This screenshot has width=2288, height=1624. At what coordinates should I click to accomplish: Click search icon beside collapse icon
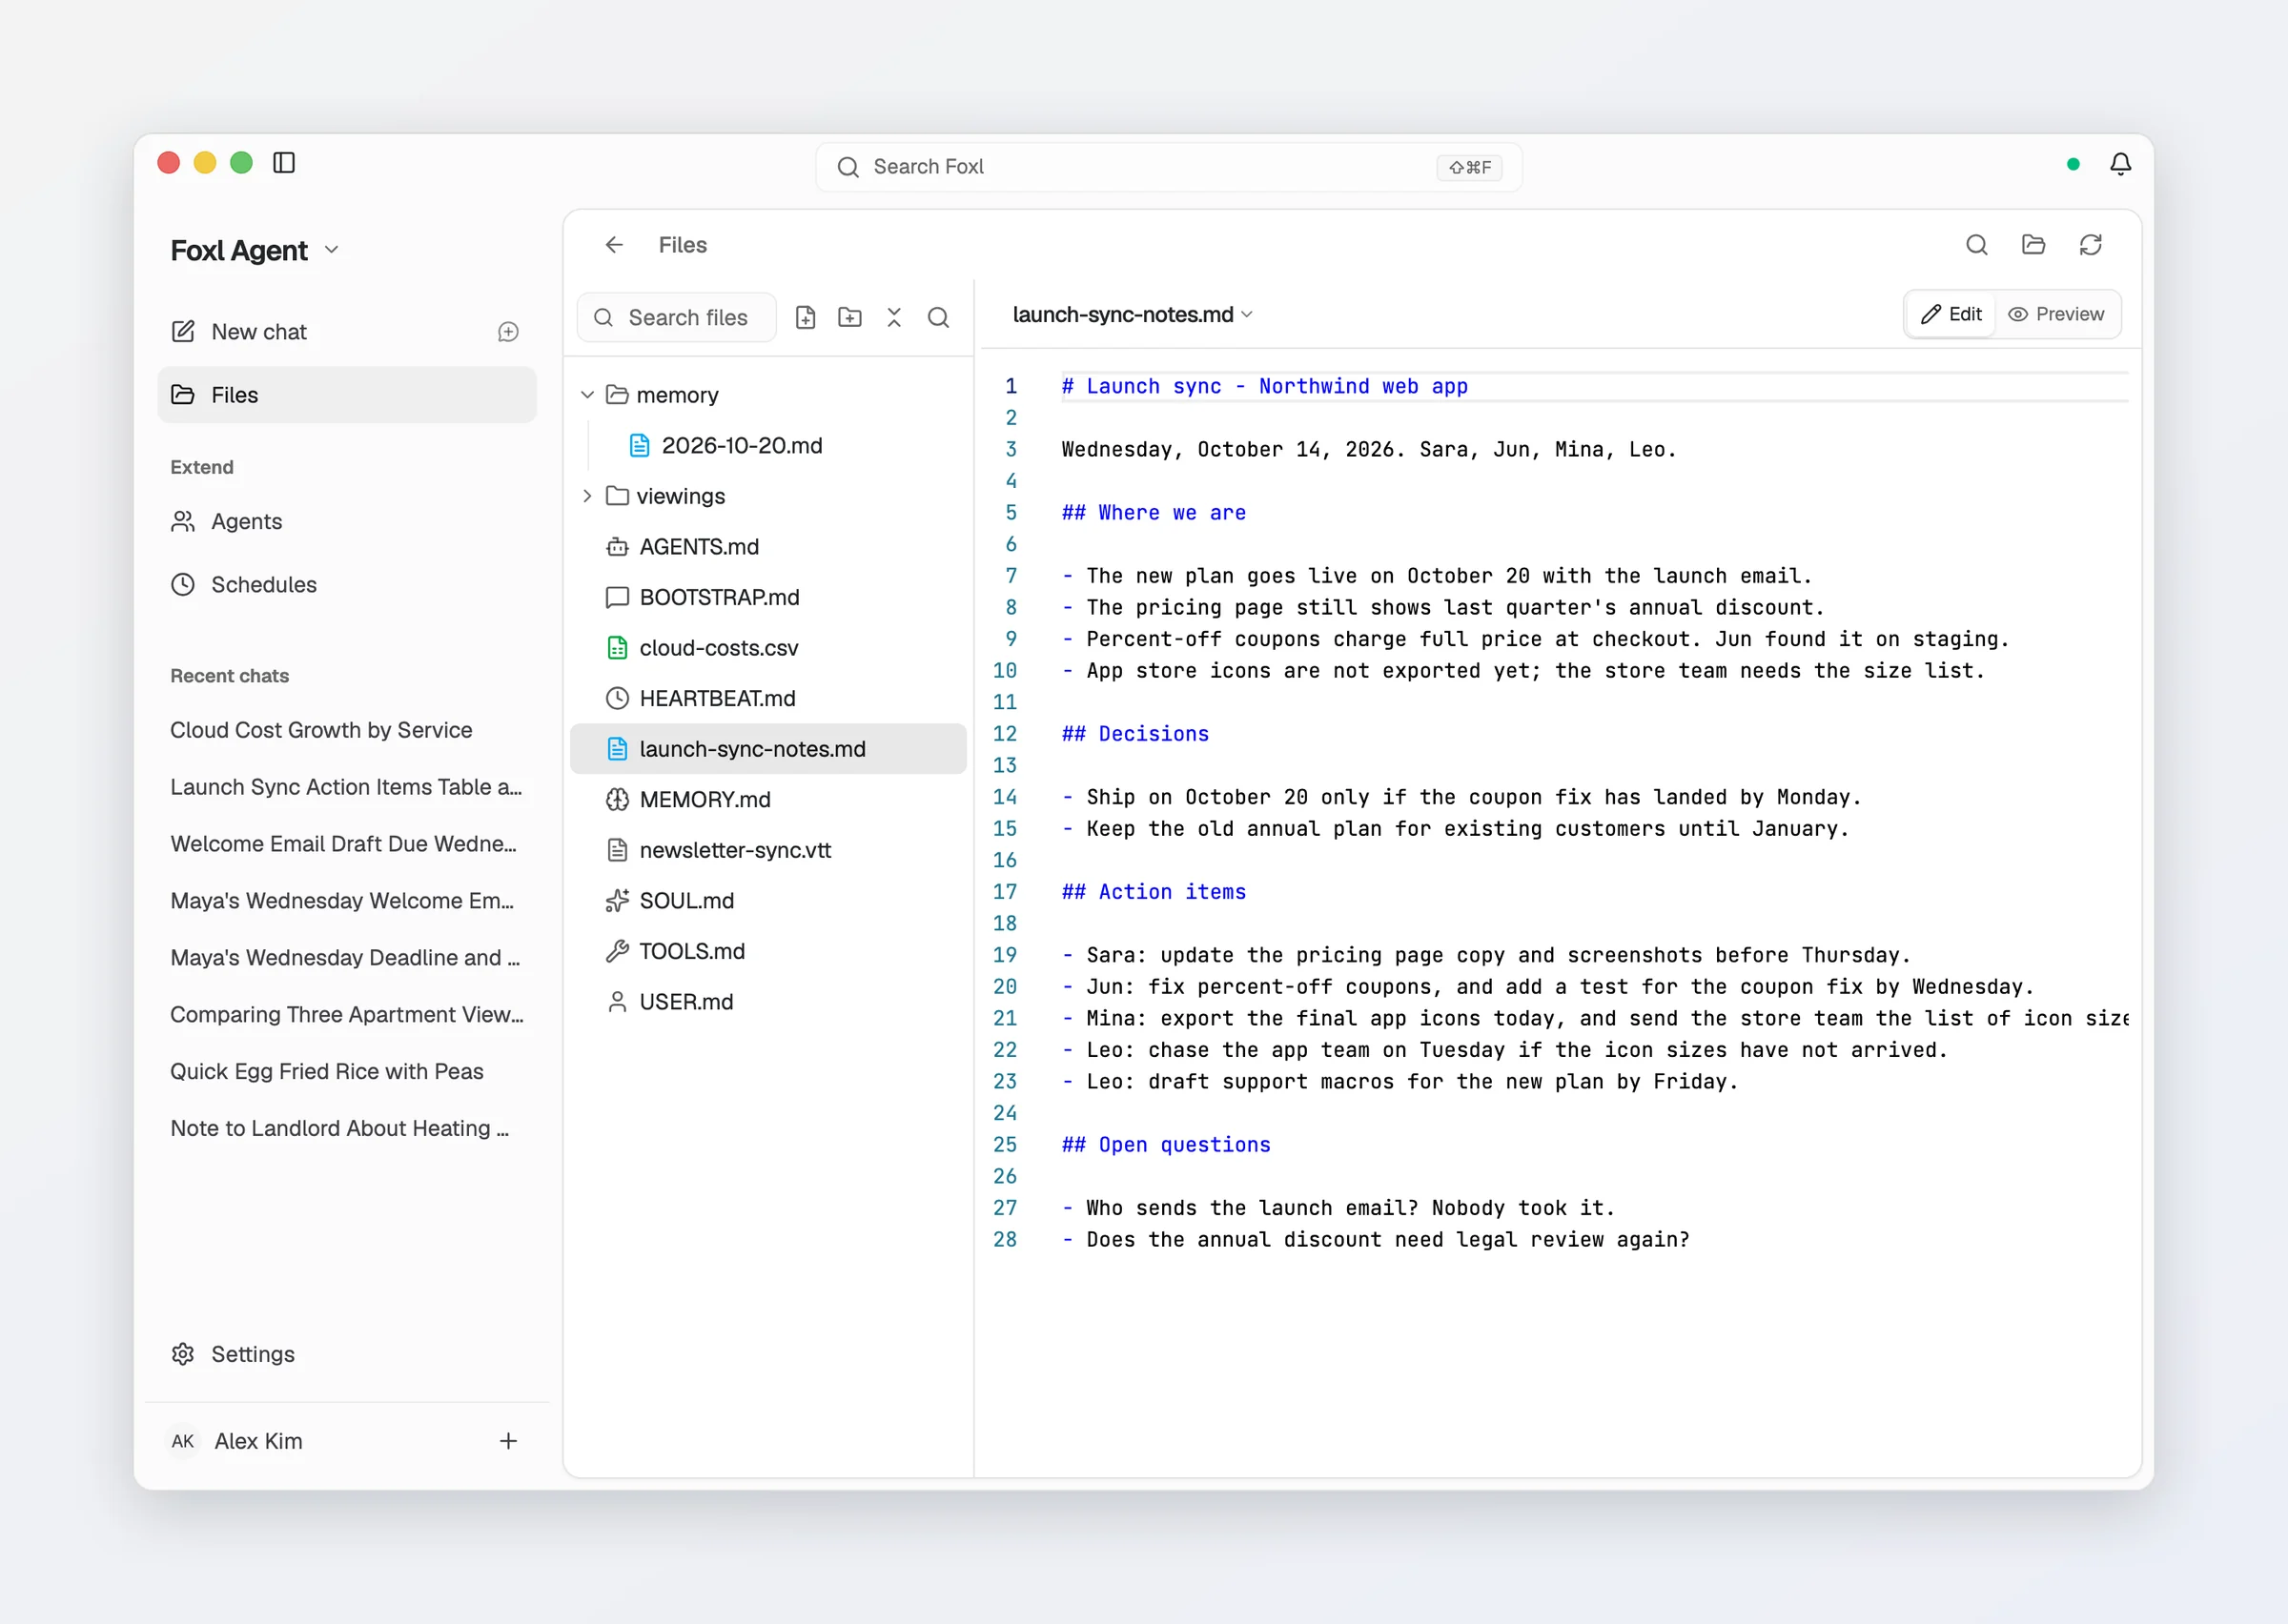pos(938,318)
